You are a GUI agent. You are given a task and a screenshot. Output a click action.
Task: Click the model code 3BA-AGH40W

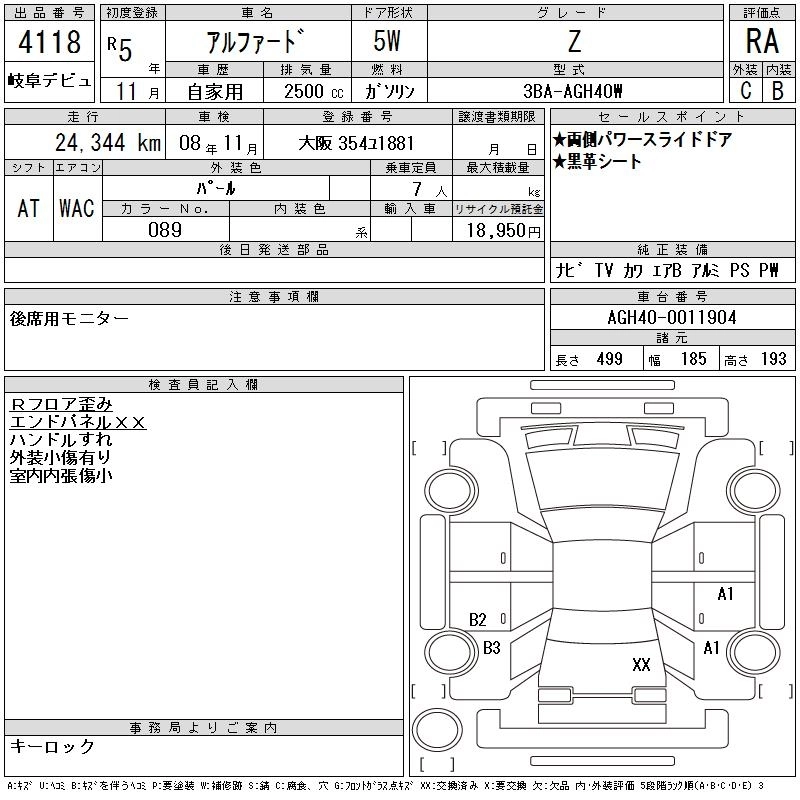(573, 91)
